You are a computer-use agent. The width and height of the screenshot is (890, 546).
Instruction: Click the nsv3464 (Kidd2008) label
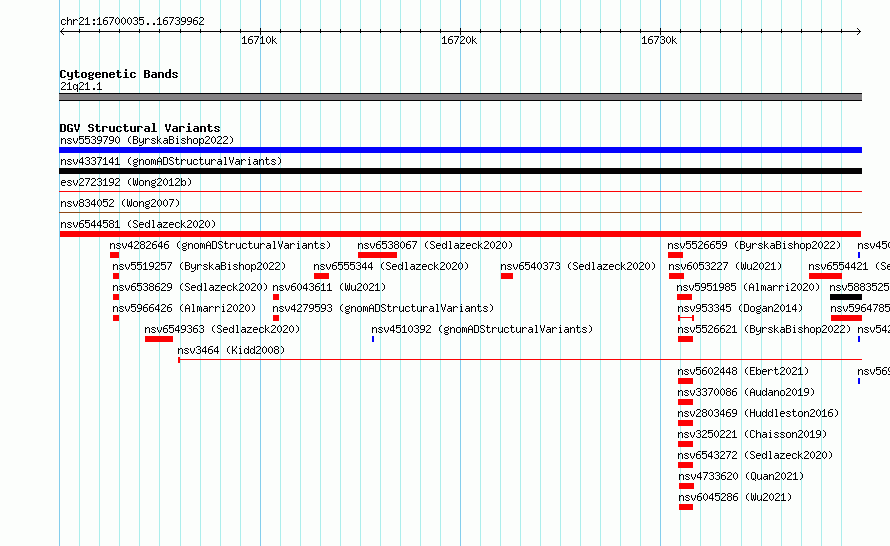(231, 350)
